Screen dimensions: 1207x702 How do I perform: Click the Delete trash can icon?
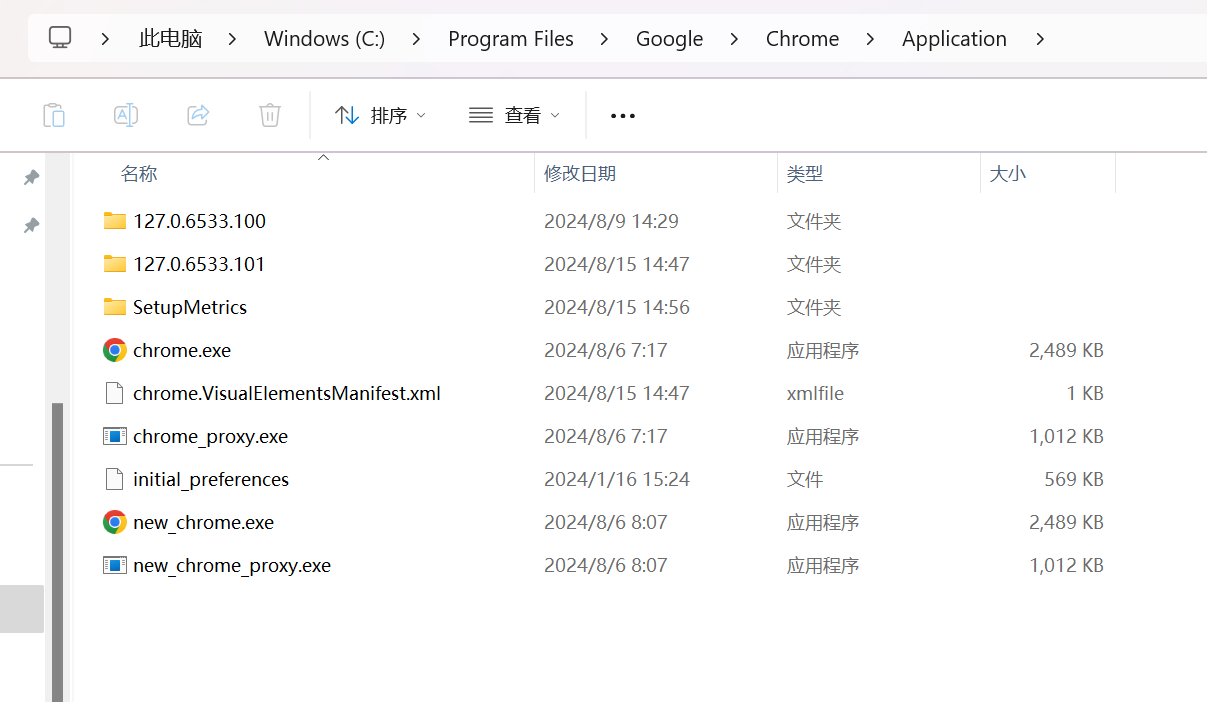point(270,115)
